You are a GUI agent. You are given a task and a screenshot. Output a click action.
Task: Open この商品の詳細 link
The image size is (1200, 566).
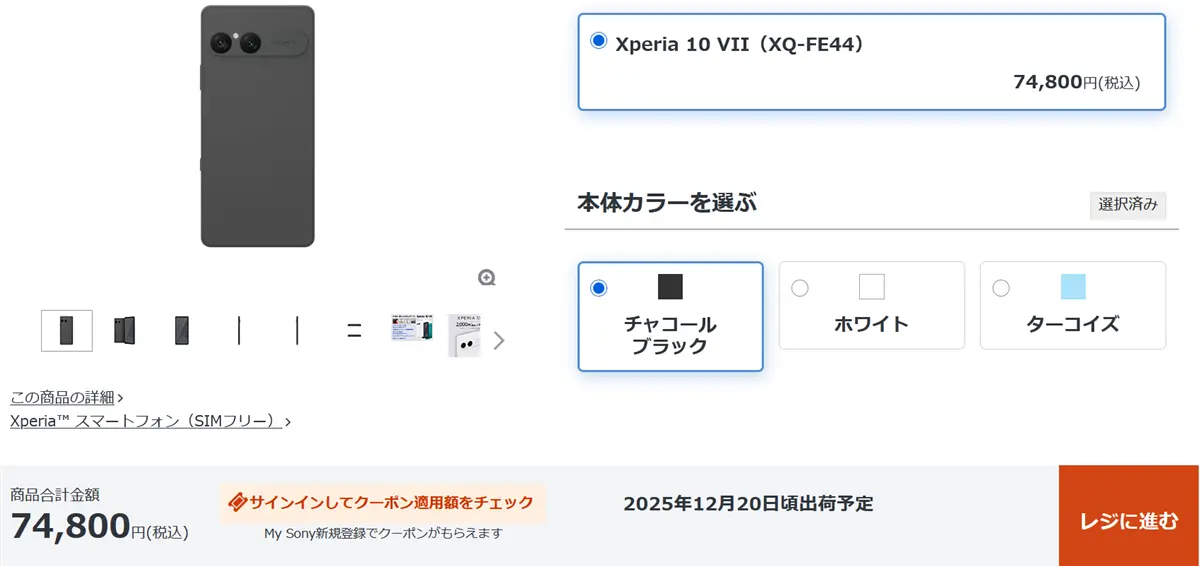(62, 397)
